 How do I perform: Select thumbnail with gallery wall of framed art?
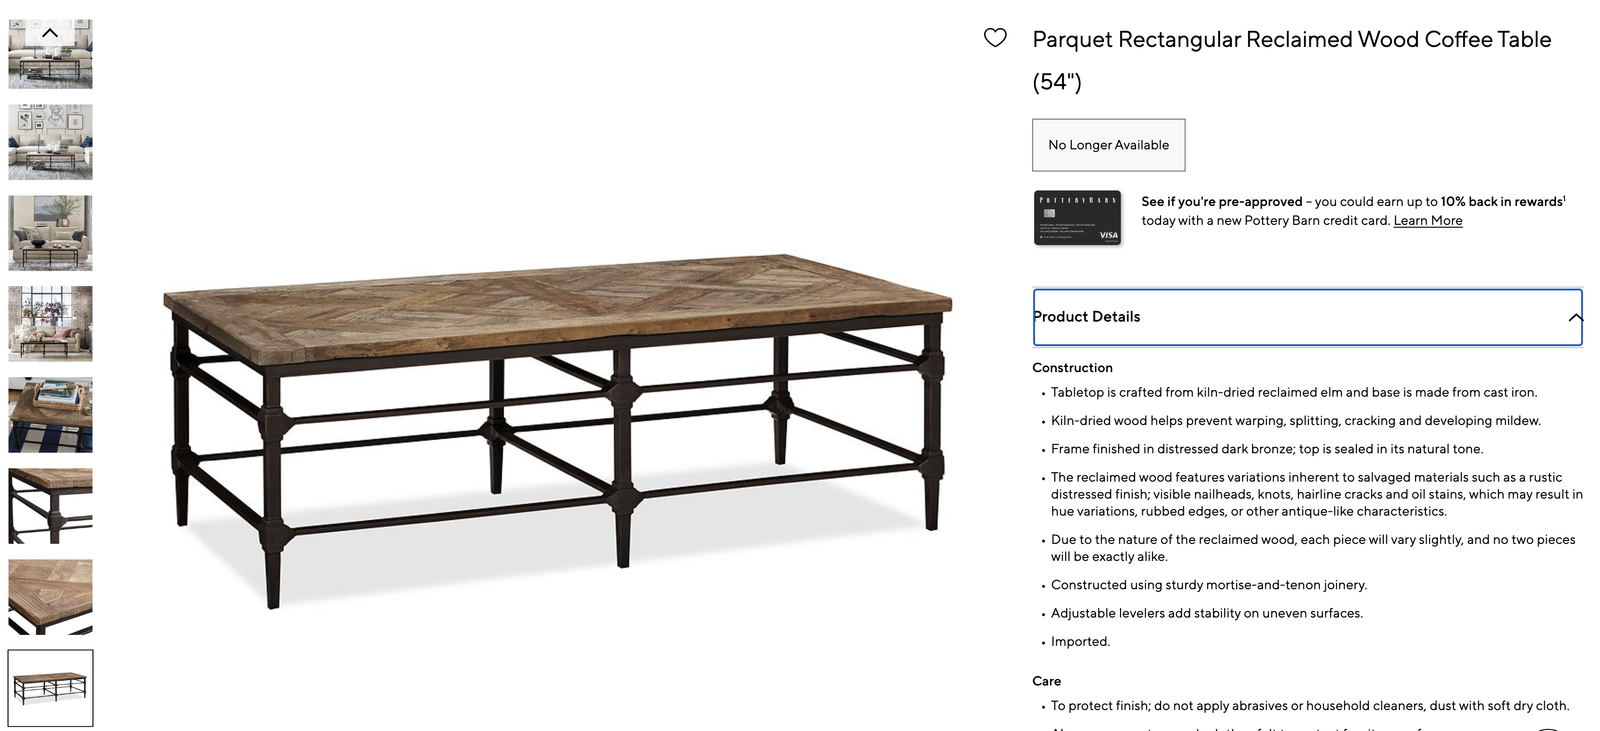click(x=50, y=142)
